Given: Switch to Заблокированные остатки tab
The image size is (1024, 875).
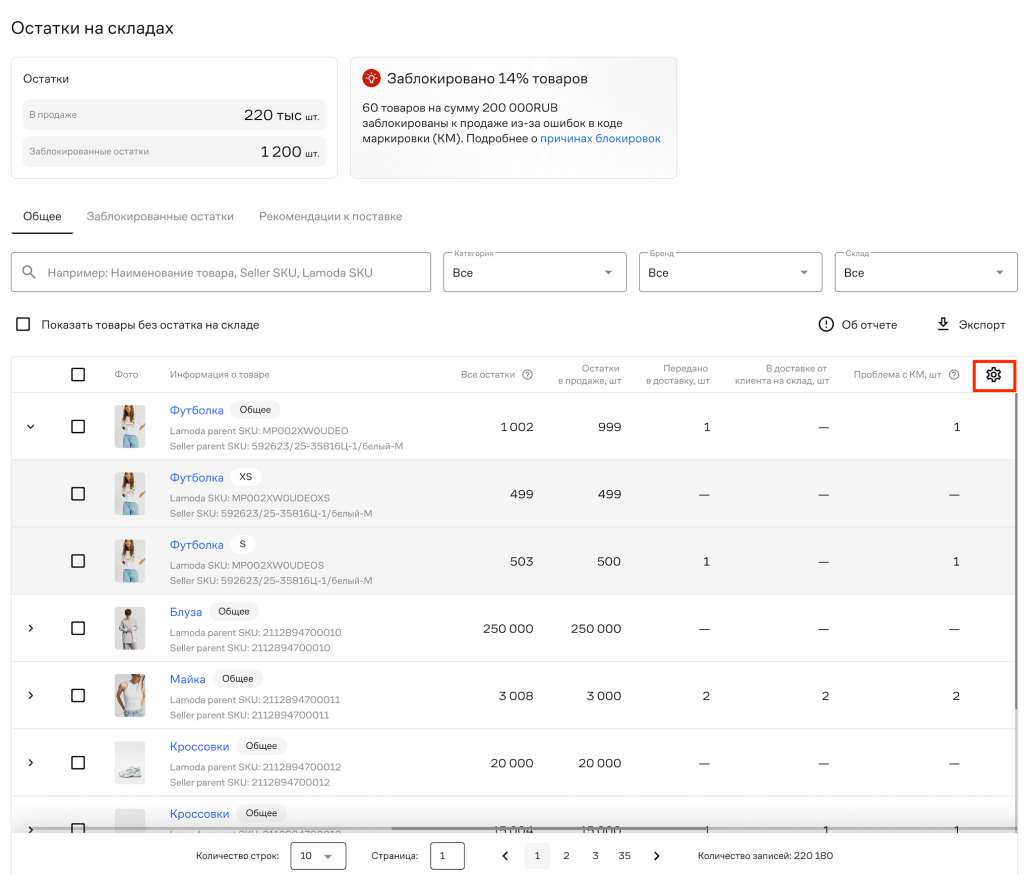Looking at the screenshot, I should (x=160, y=217).
